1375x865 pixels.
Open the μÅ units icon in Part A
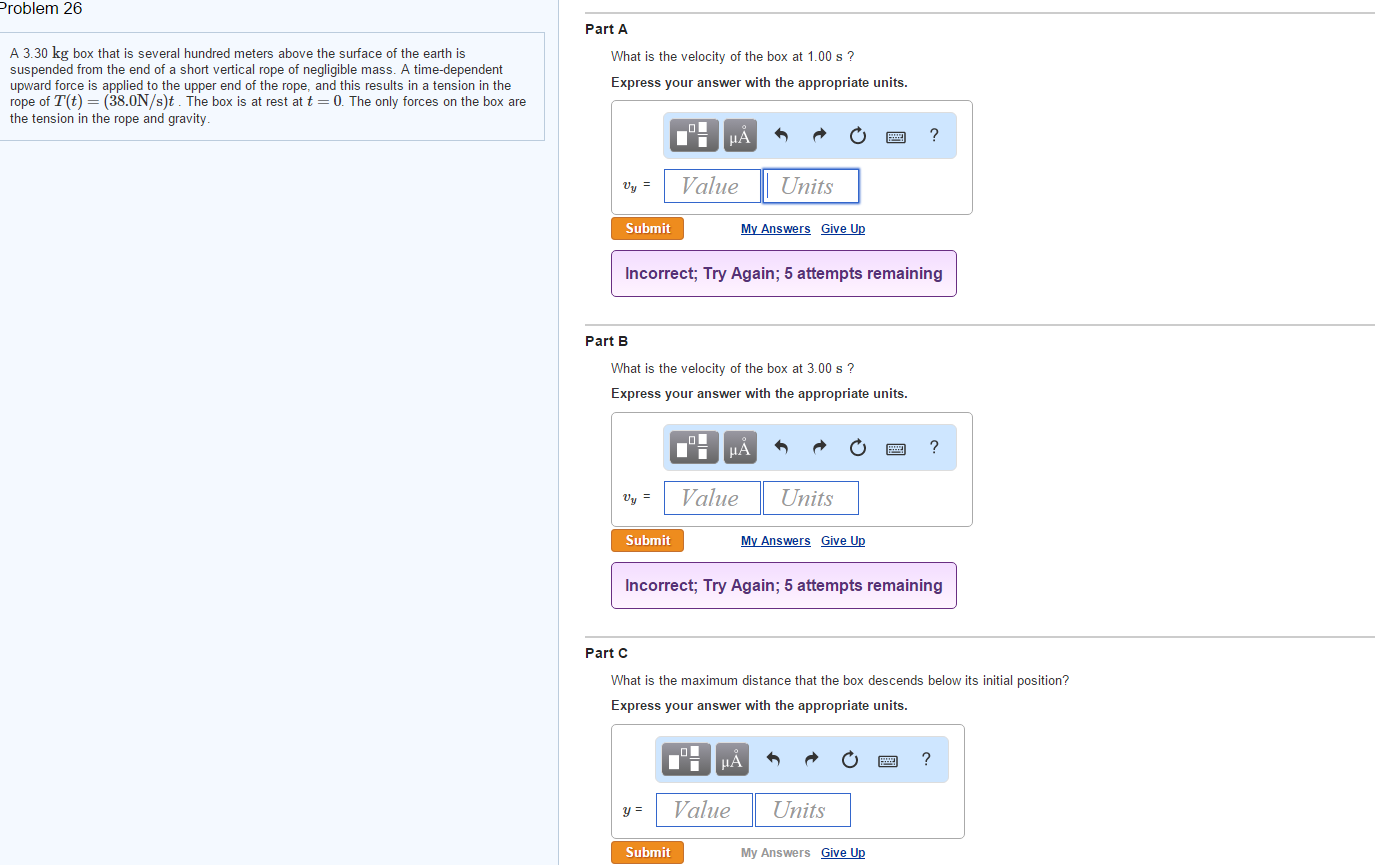[740, 135]
